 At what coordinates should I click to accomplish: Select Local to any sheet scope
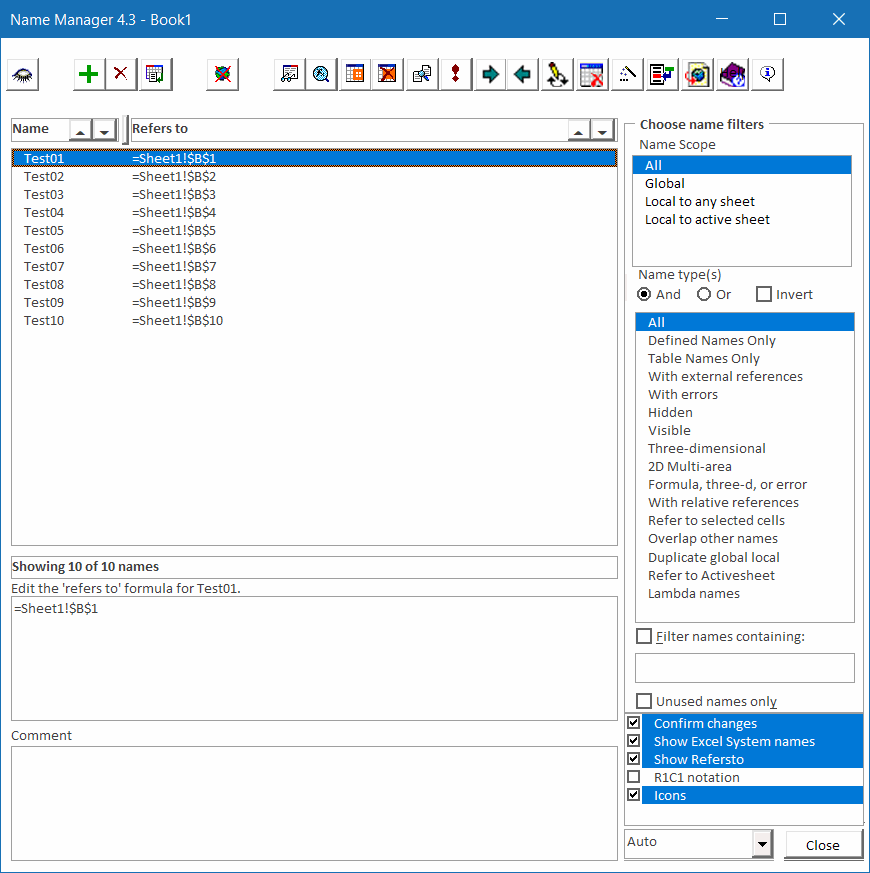coord(741,202)
